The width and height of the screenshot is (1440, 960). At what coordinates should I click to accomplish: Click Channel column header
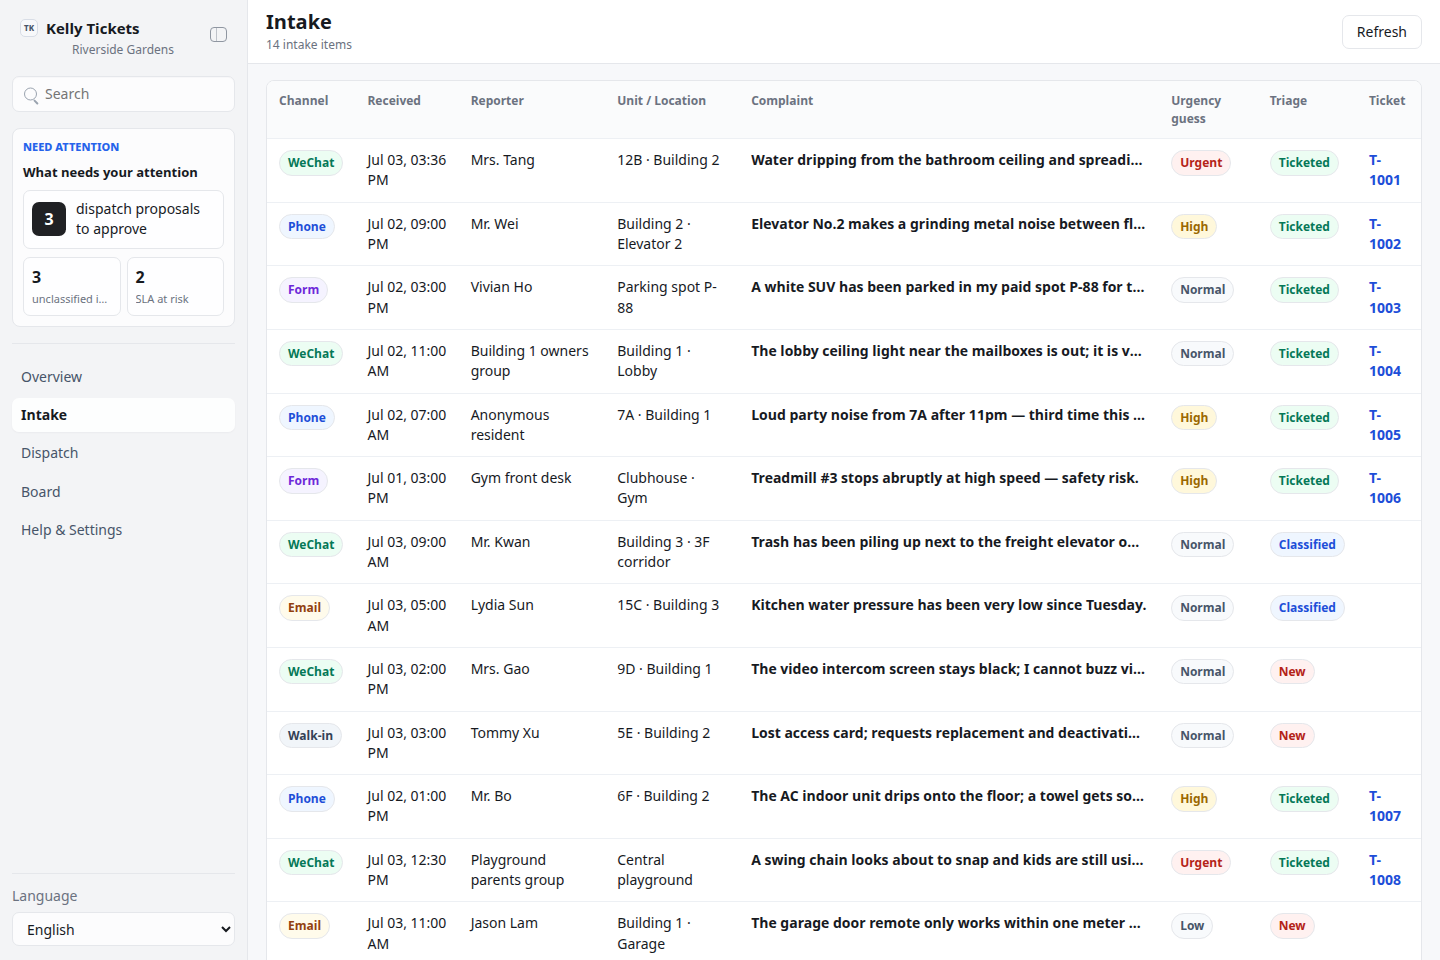click(303, 101)
